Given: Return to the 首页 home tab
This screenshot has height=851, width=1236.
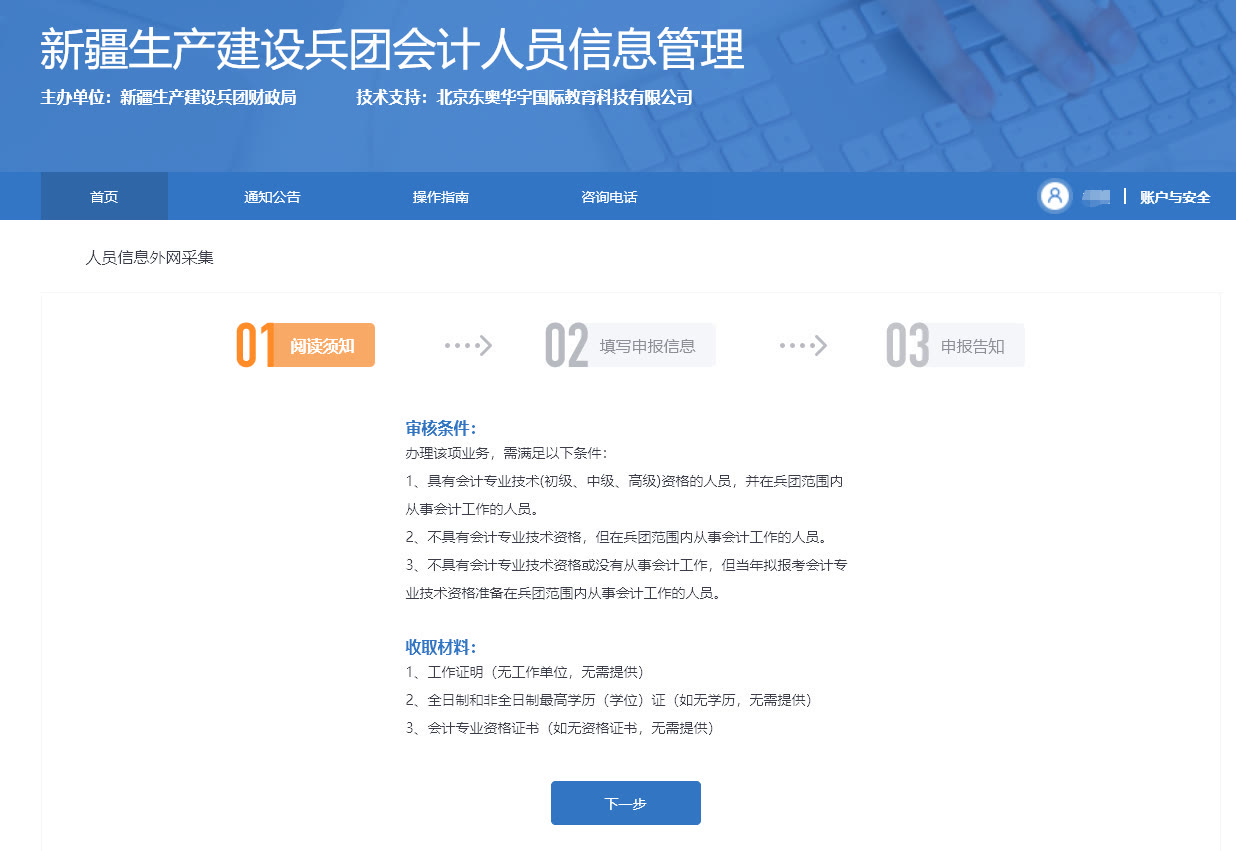Looking at the screenshot, I should [103, 196].
